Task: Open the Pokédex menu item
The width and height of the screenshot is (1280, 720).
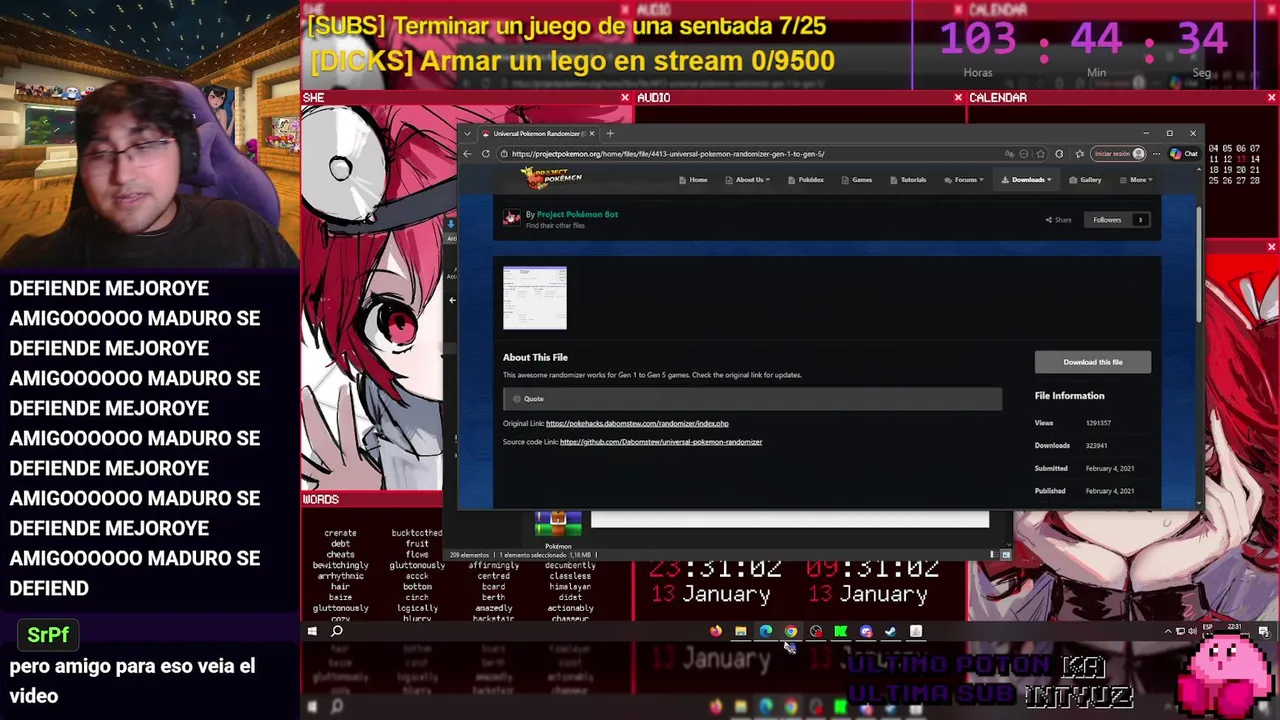Action: click(806, 180)
